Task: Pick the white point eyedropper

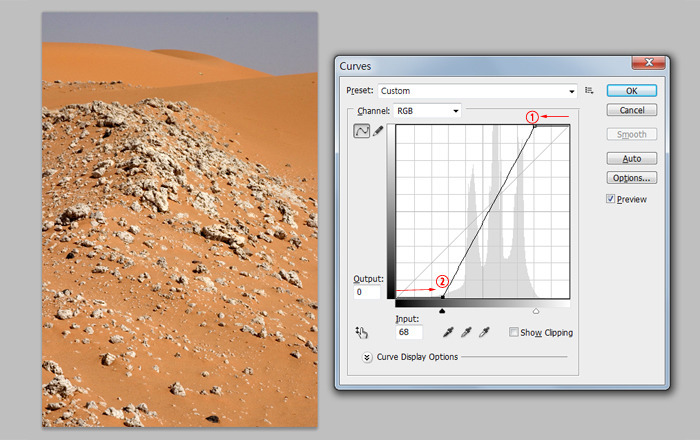Action: pyautogui.click(x=484, y=332)
